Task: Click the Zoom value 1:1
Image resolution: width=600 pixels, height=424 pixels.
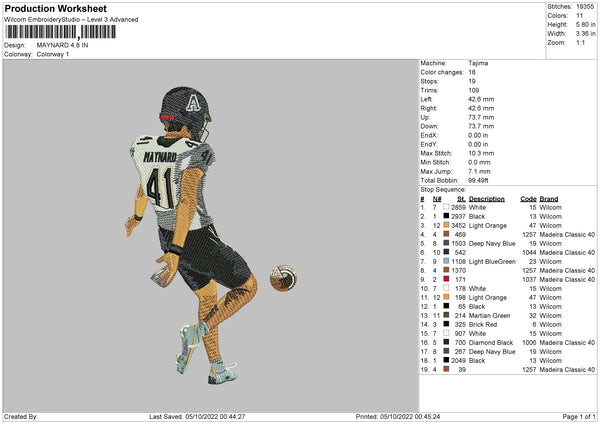Action: coord(580,42)
